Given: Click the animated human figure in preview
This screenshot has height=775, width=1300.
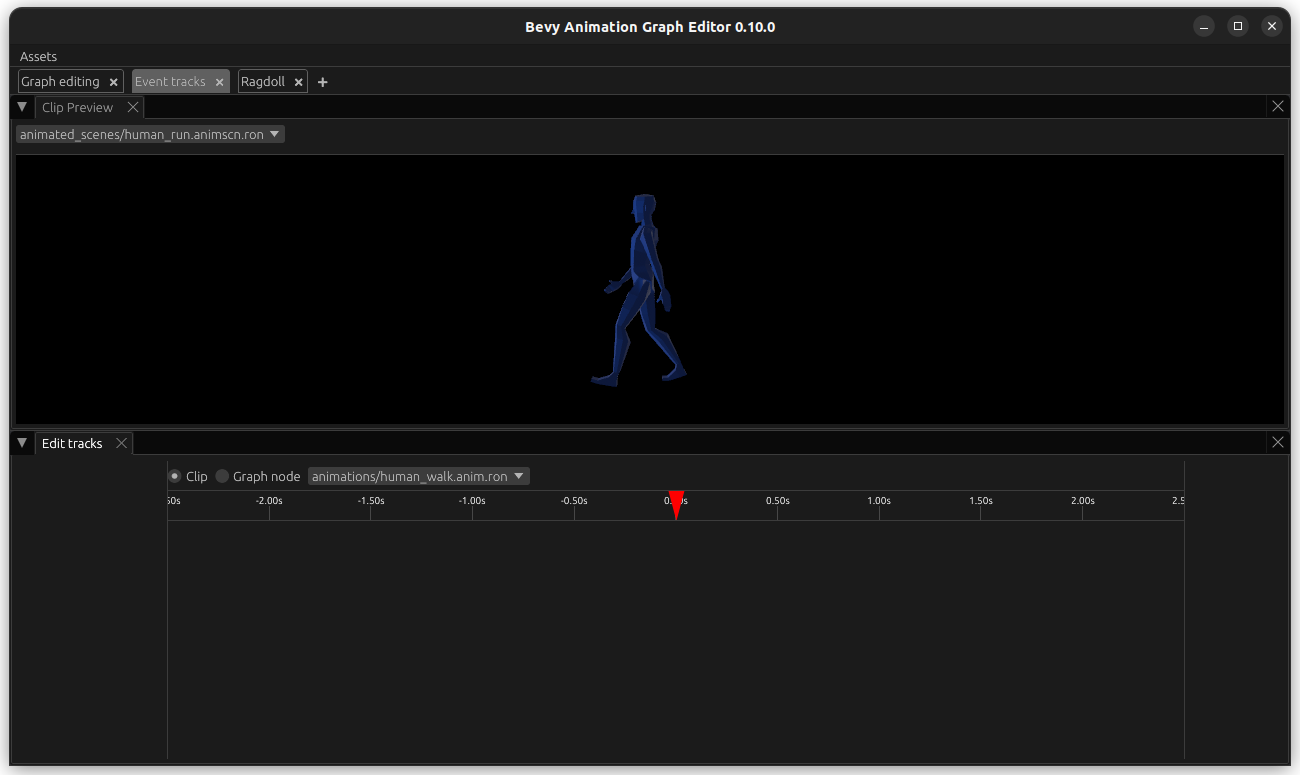Looking at the screenshot, I should point(640,290).
